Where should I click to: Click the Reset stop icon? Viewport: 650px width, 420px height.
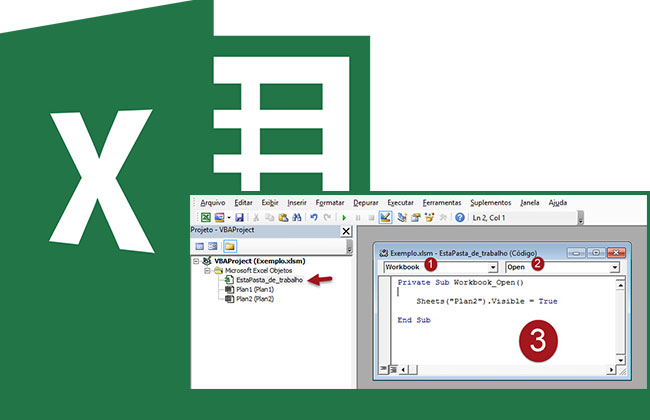tap(371, 217)
